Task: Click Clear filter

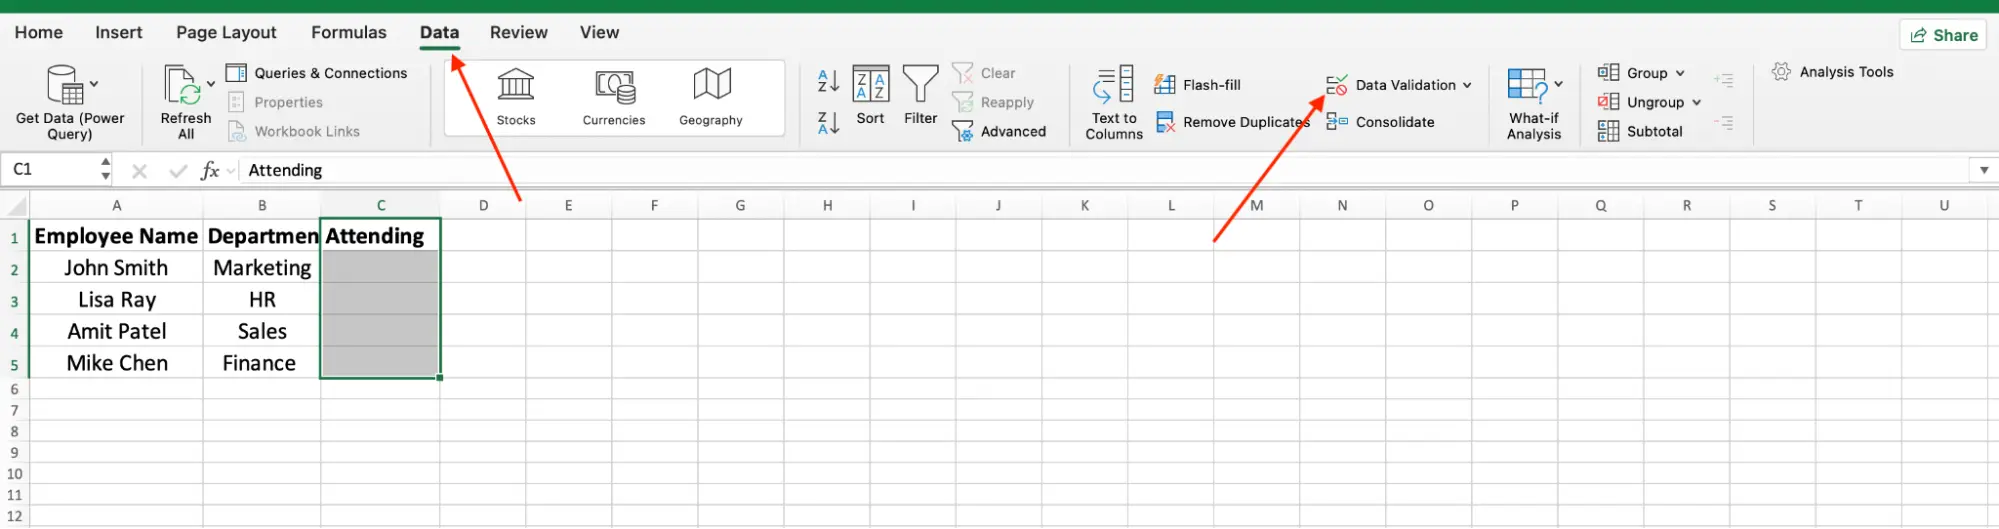Action: point(983,73)
